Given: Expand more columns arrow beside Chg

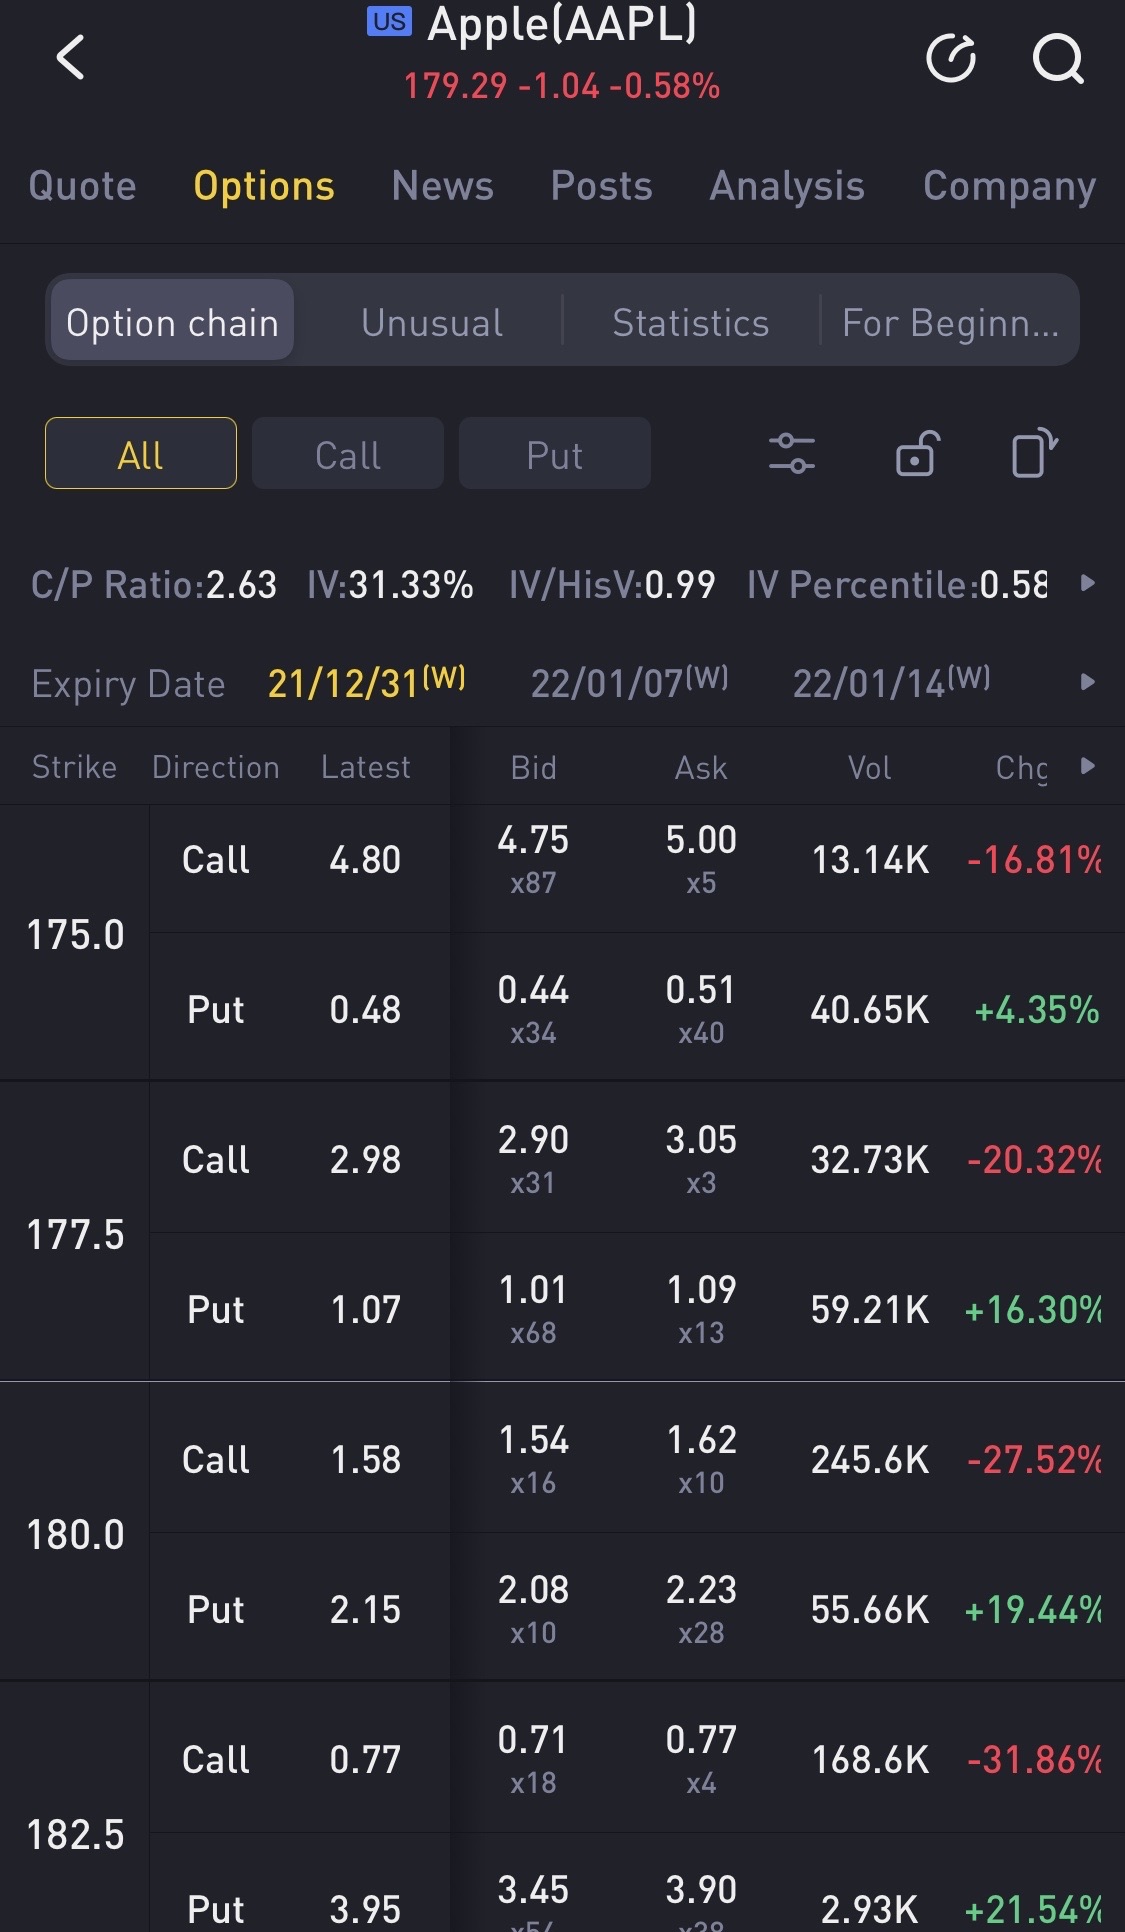Looking at the screenshot, I should tap(1088, 766).
